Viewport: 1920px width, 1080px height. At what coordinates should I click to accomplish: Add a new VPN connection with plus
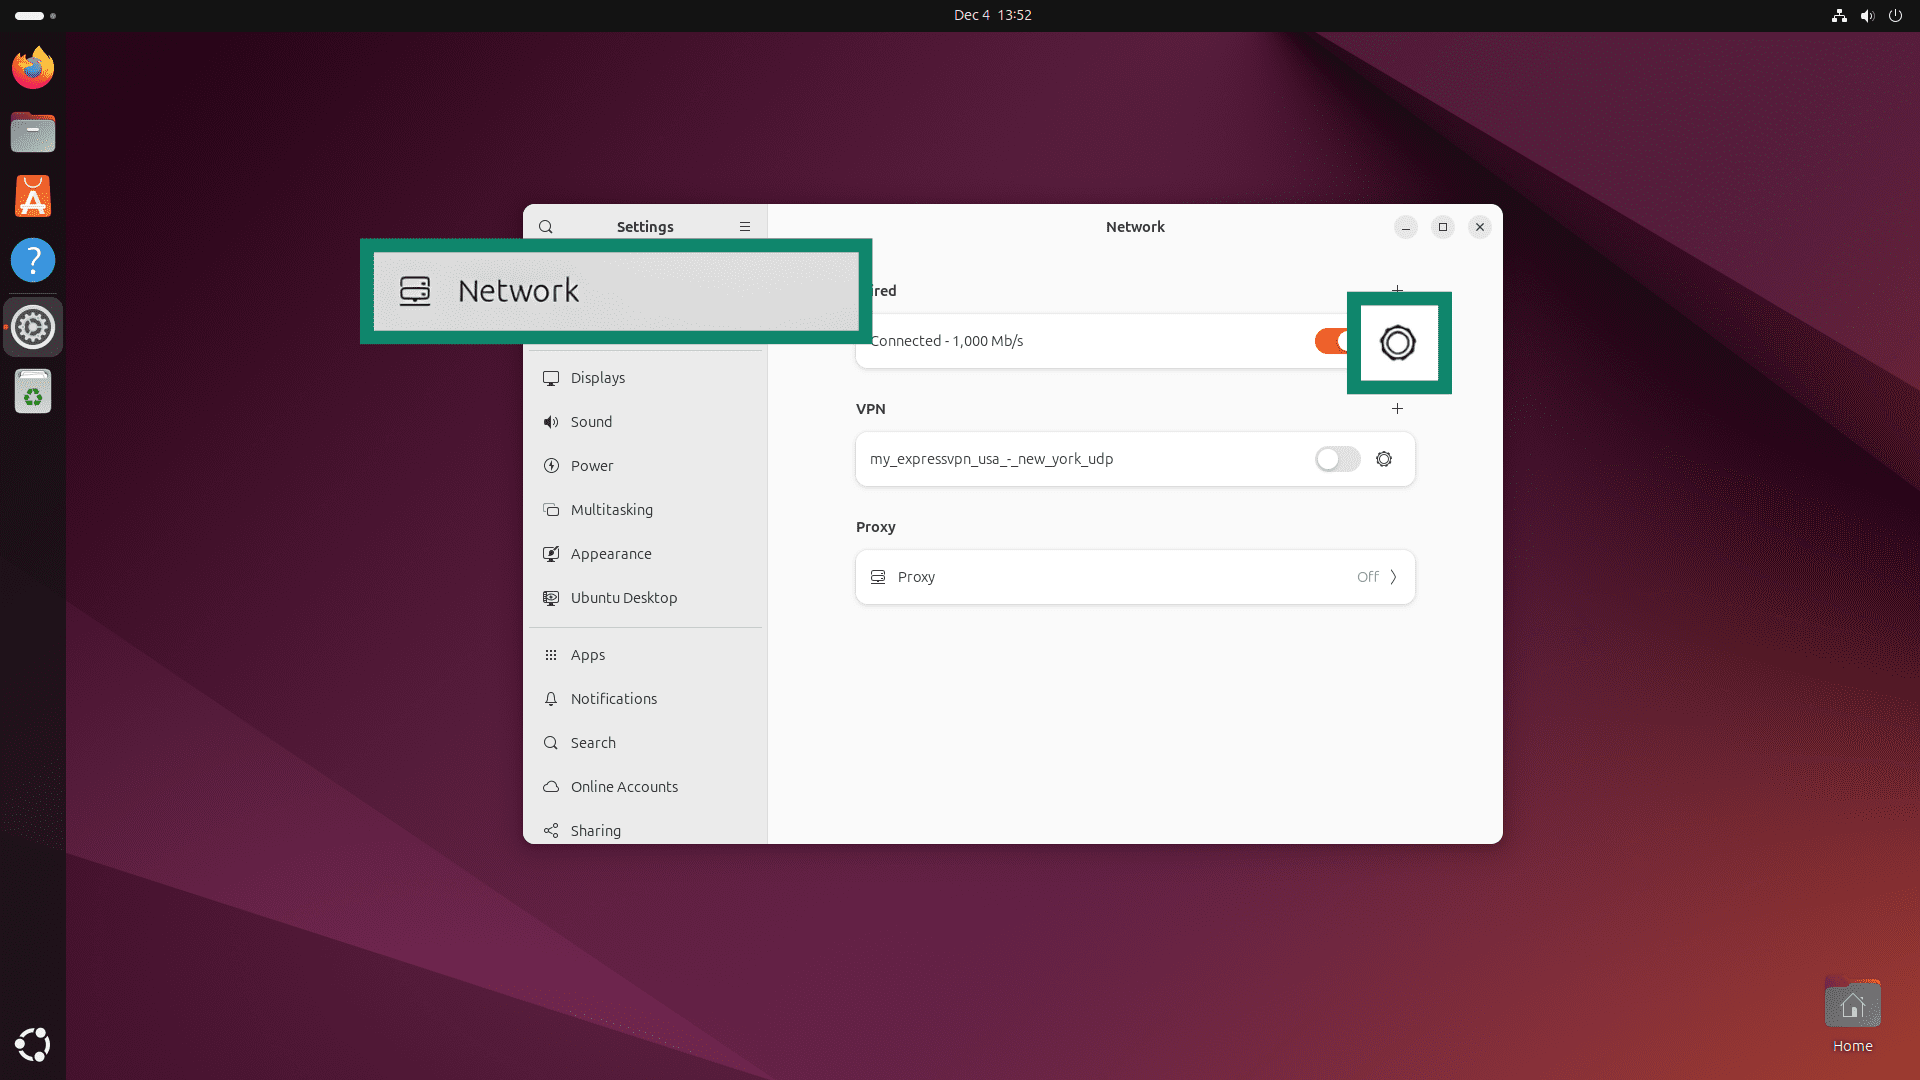click(x=1397, y=409)
